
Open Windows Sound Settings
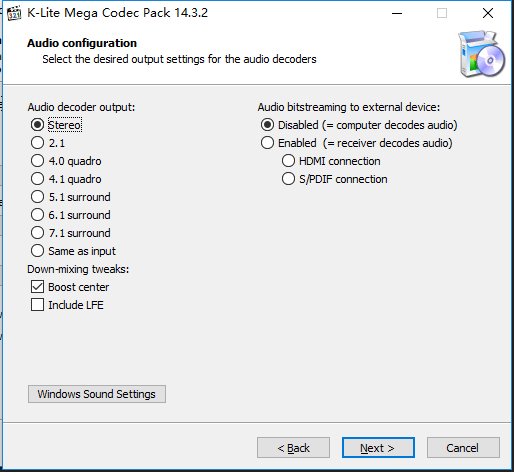click(x=97, y=394)
